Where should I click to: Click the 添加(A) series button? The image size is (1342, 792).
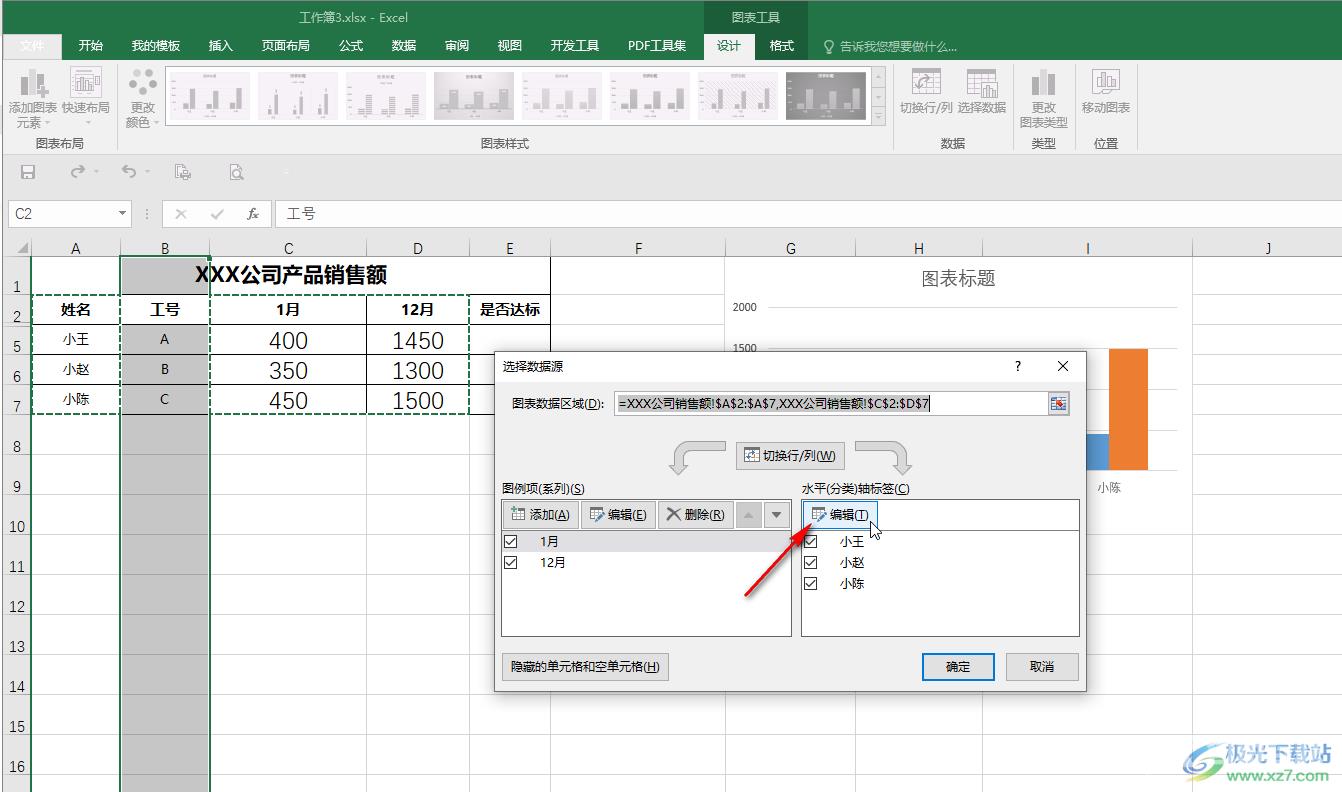540,515
